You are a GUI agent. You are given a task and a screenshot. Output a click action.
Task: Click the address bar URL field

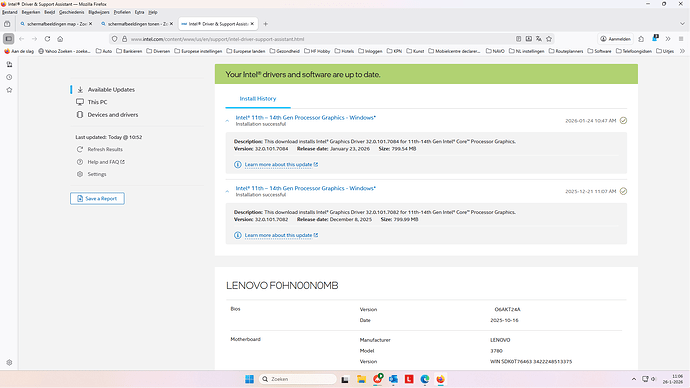pyautogui.click(x=321, y=39)
